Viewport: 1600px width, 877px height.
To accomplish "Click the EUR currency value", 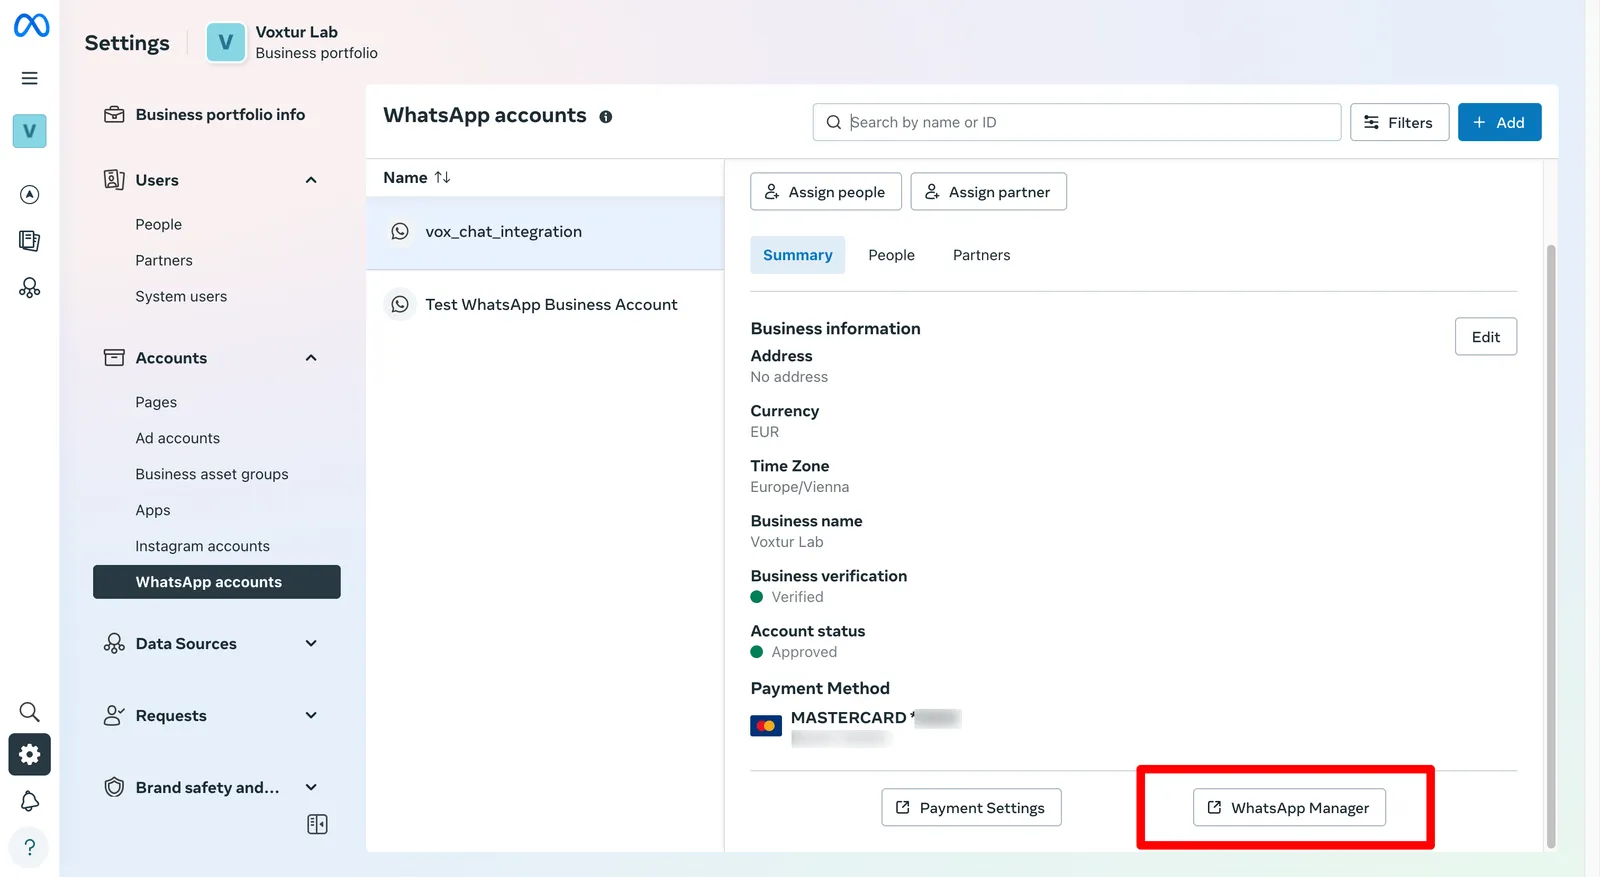I will tap(765, 432).
